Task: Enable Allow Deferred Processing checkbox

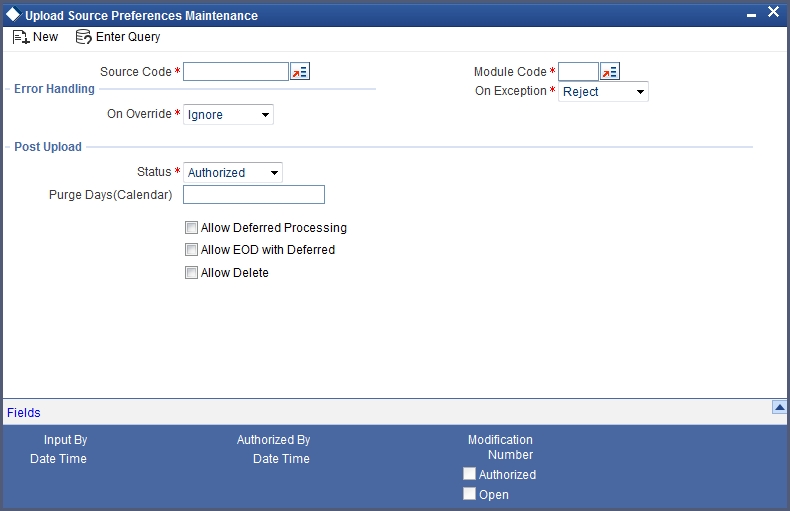Action: tap(191, 228)
